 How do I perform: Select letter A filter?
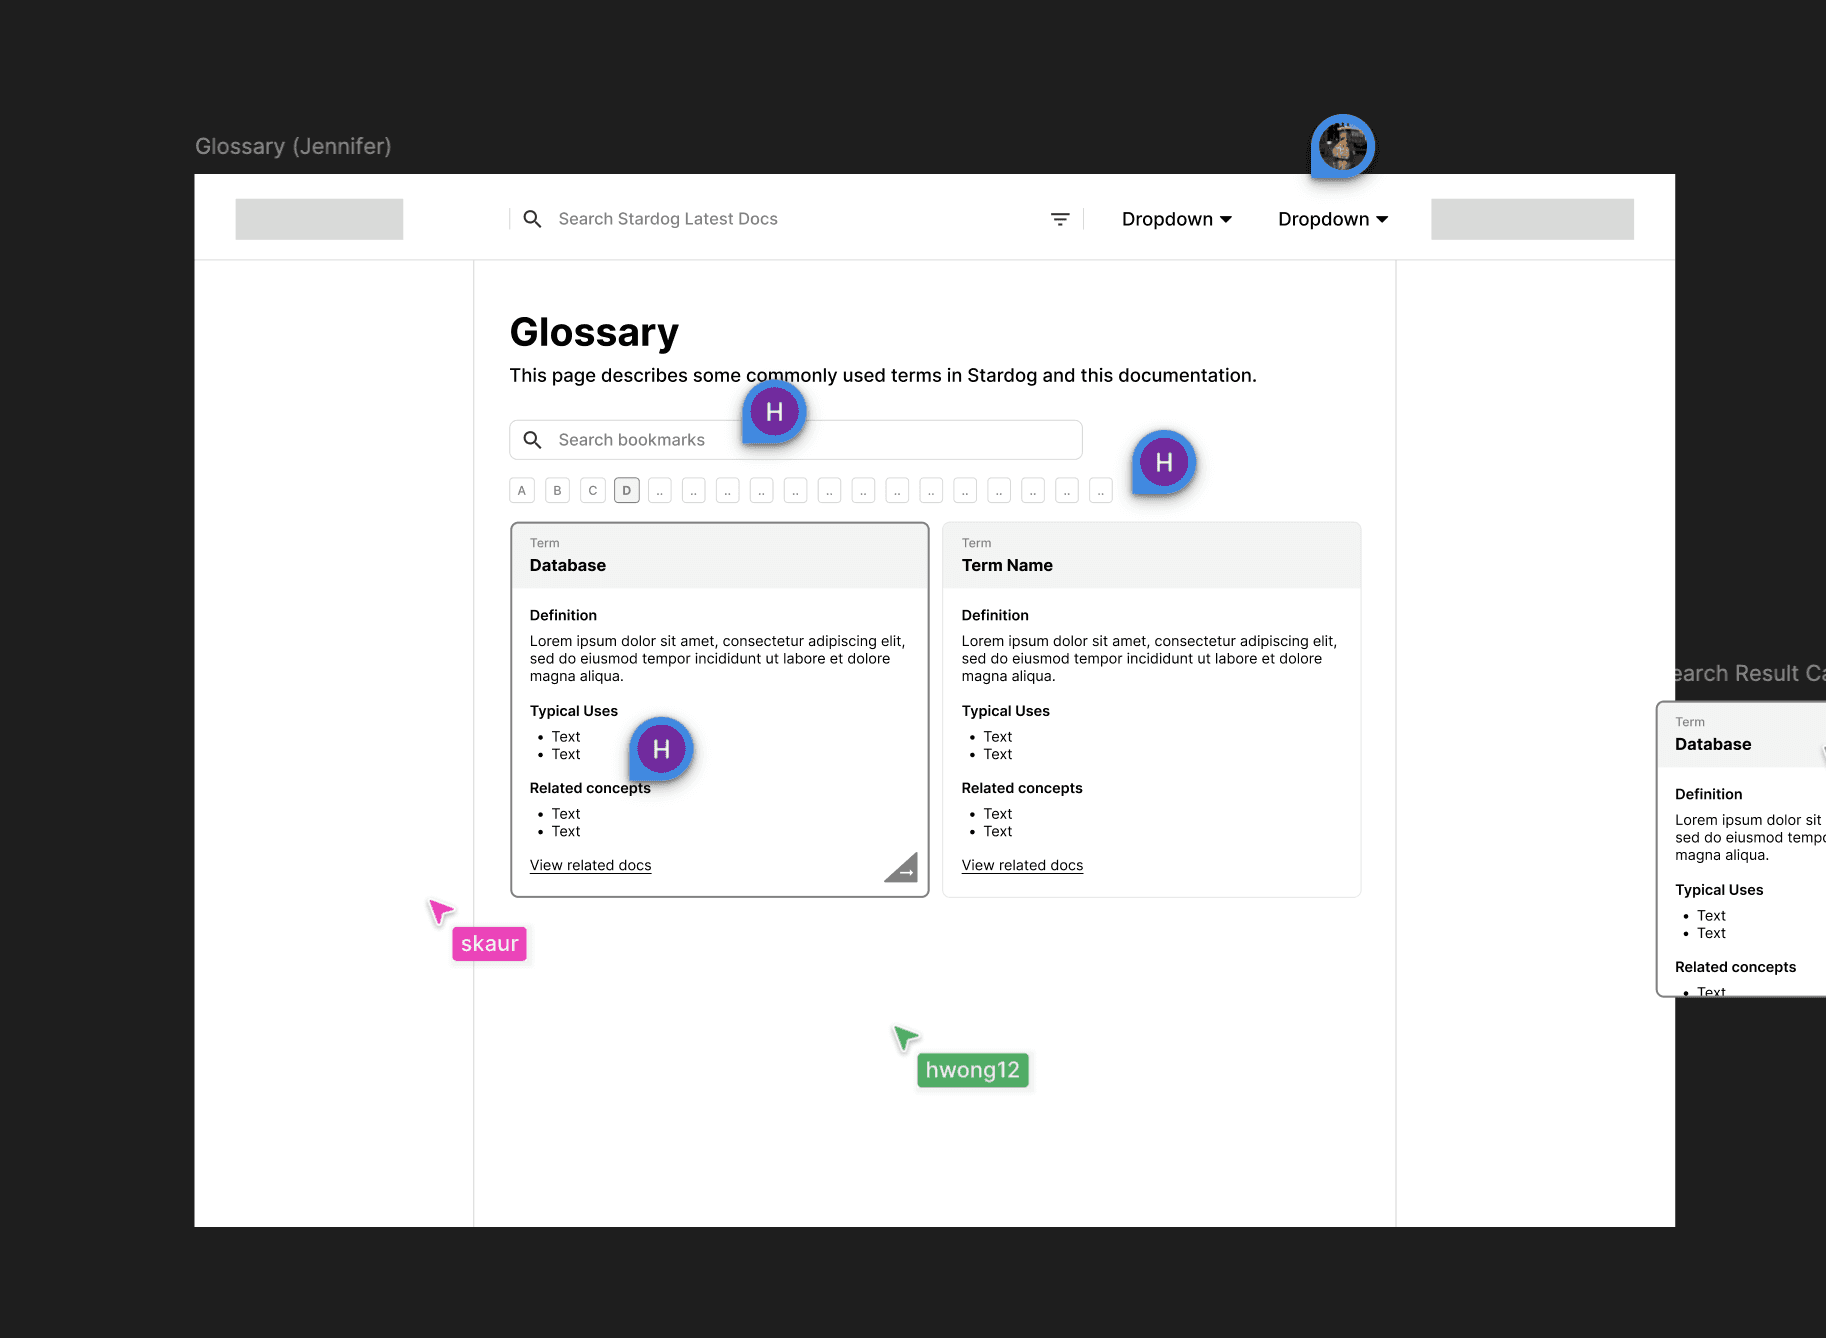tap(522, 491)
